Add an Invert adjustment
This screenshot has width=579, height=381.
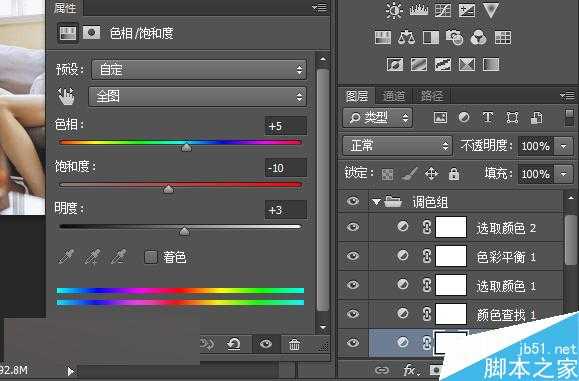point(395,65)
